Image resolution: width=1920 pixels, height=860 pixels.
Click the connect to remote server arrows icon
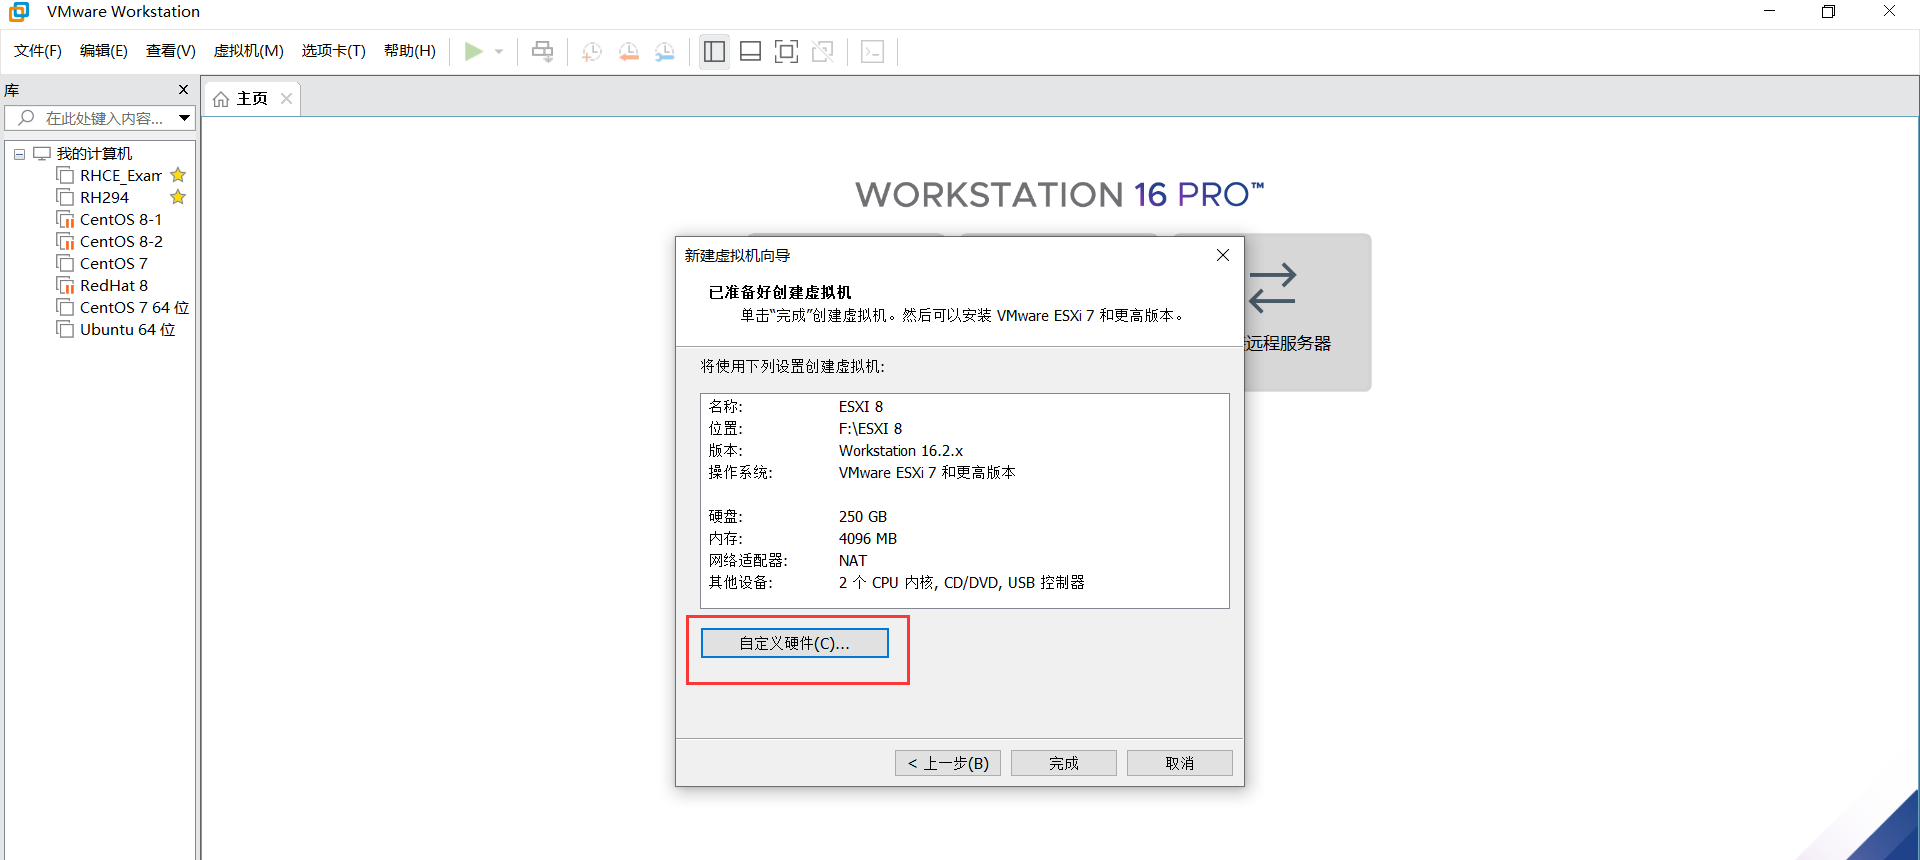coord(1272,288)
